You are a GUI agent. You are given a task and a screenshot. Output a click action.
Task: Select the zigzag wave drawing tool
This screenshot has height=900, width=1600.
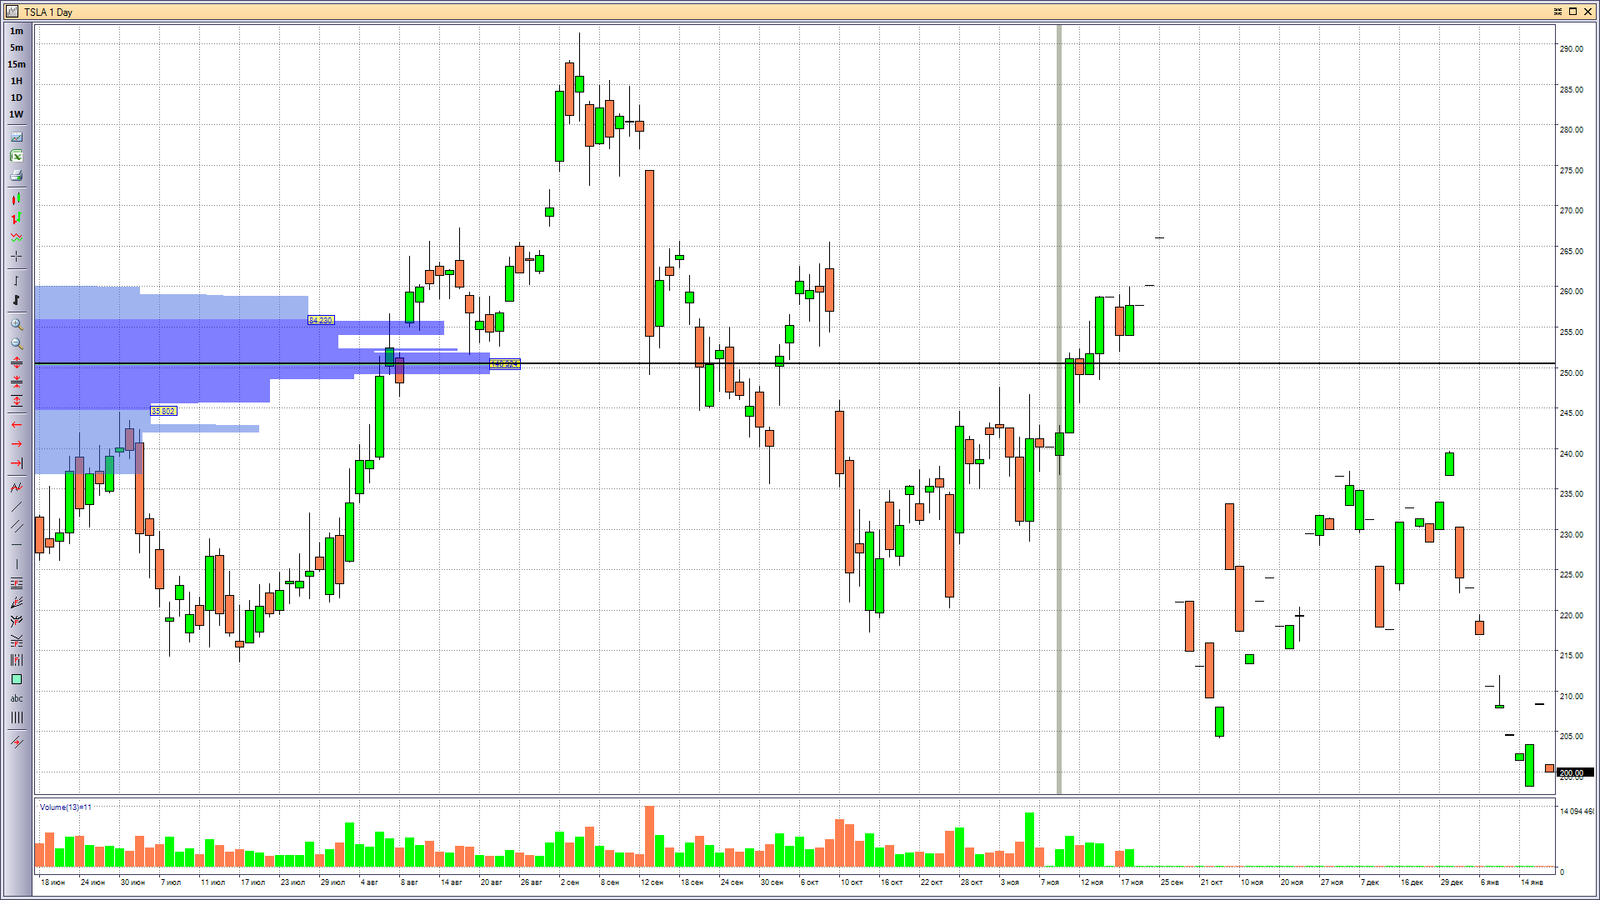16,487
